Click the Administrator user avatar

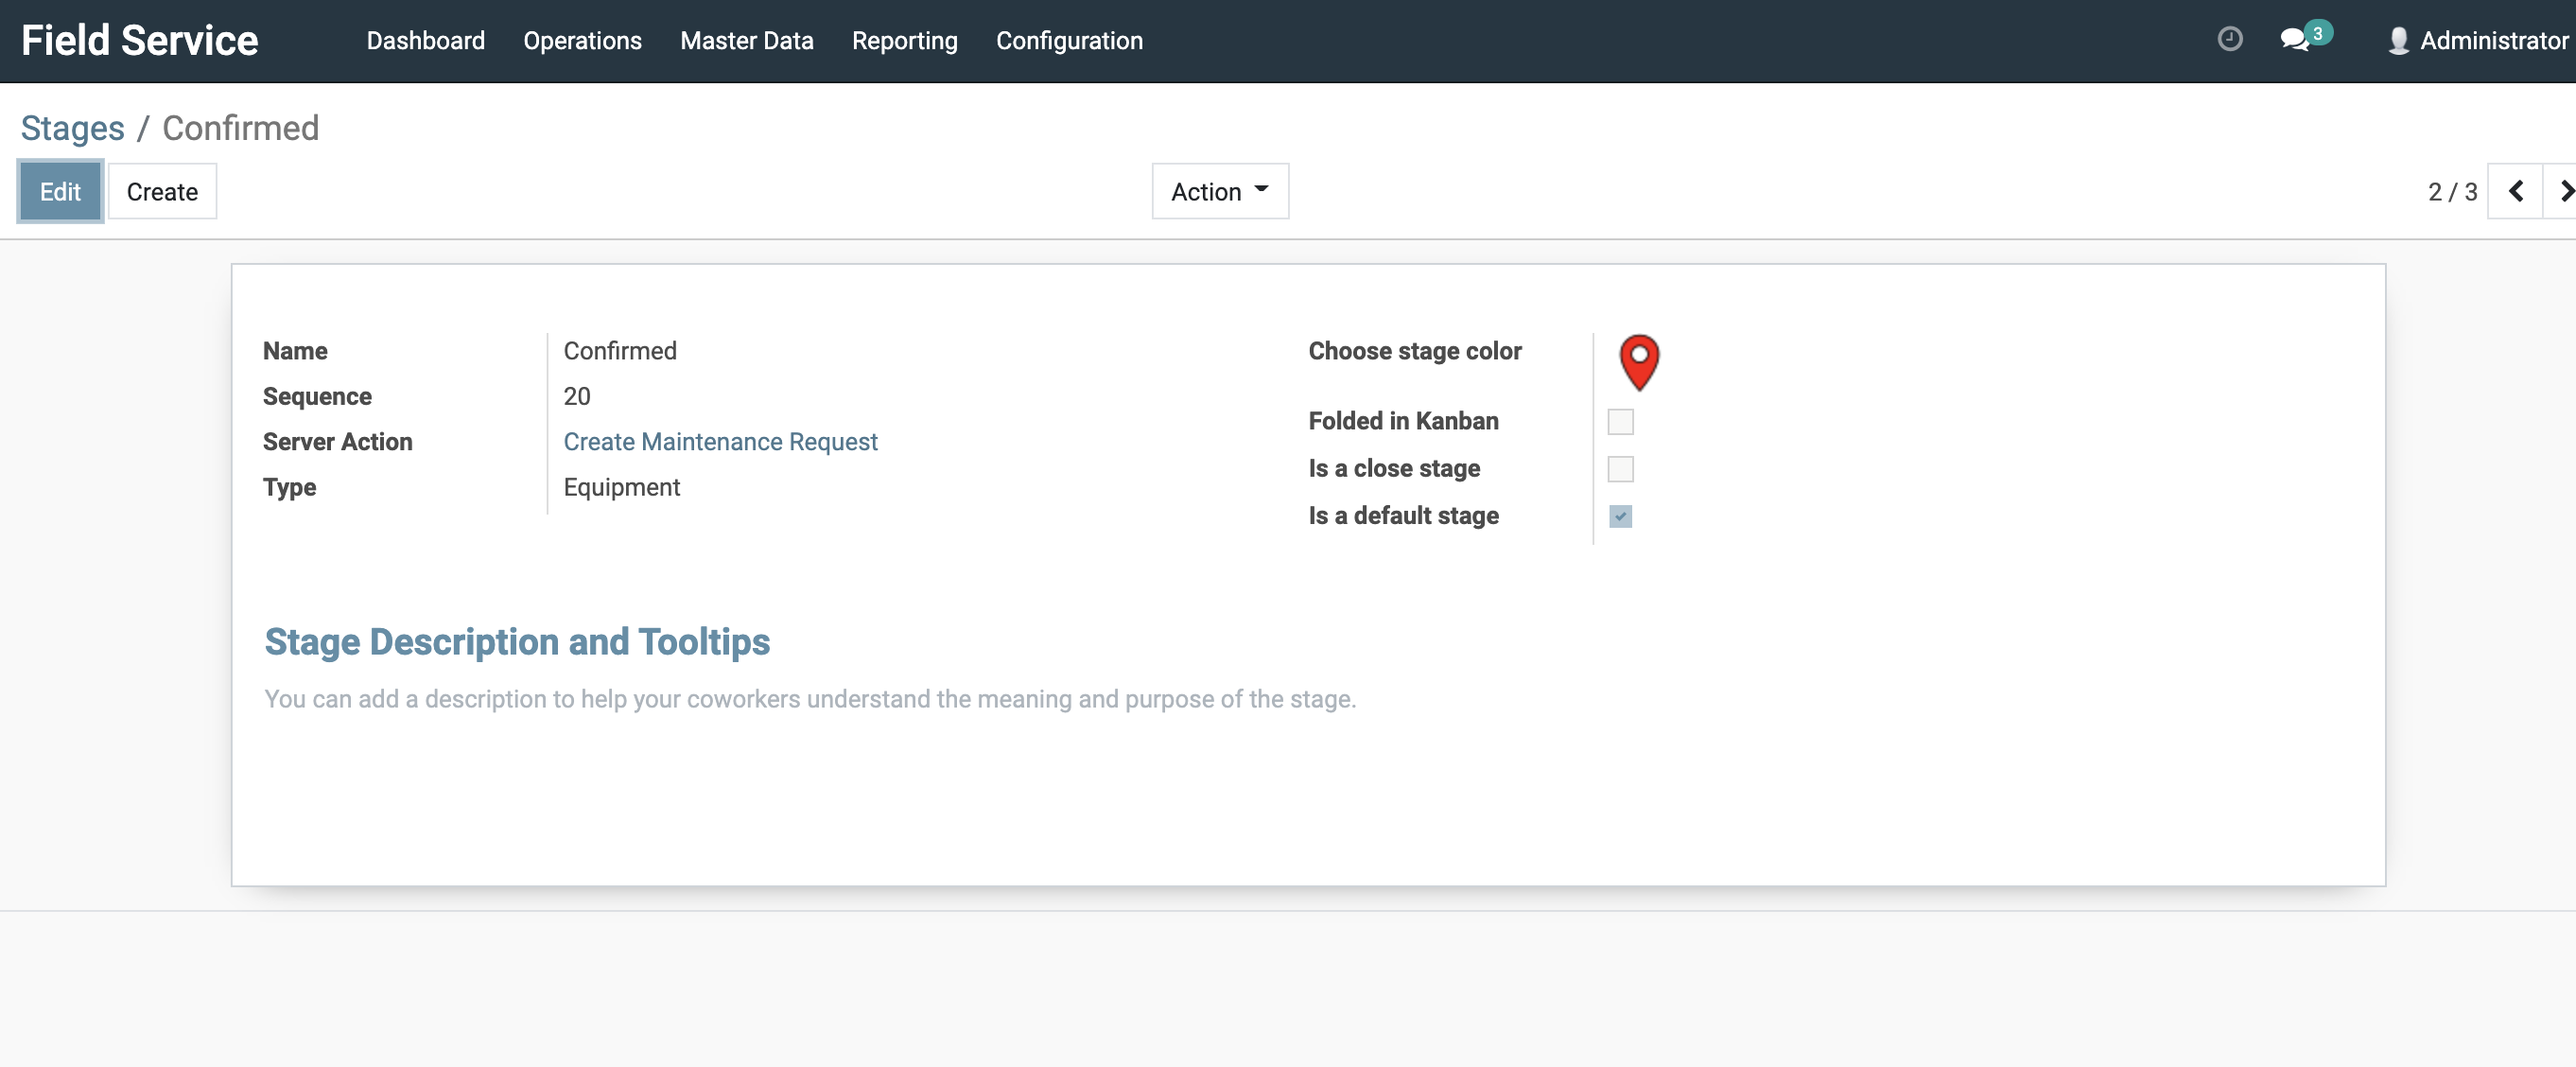tap(2398, 41)
